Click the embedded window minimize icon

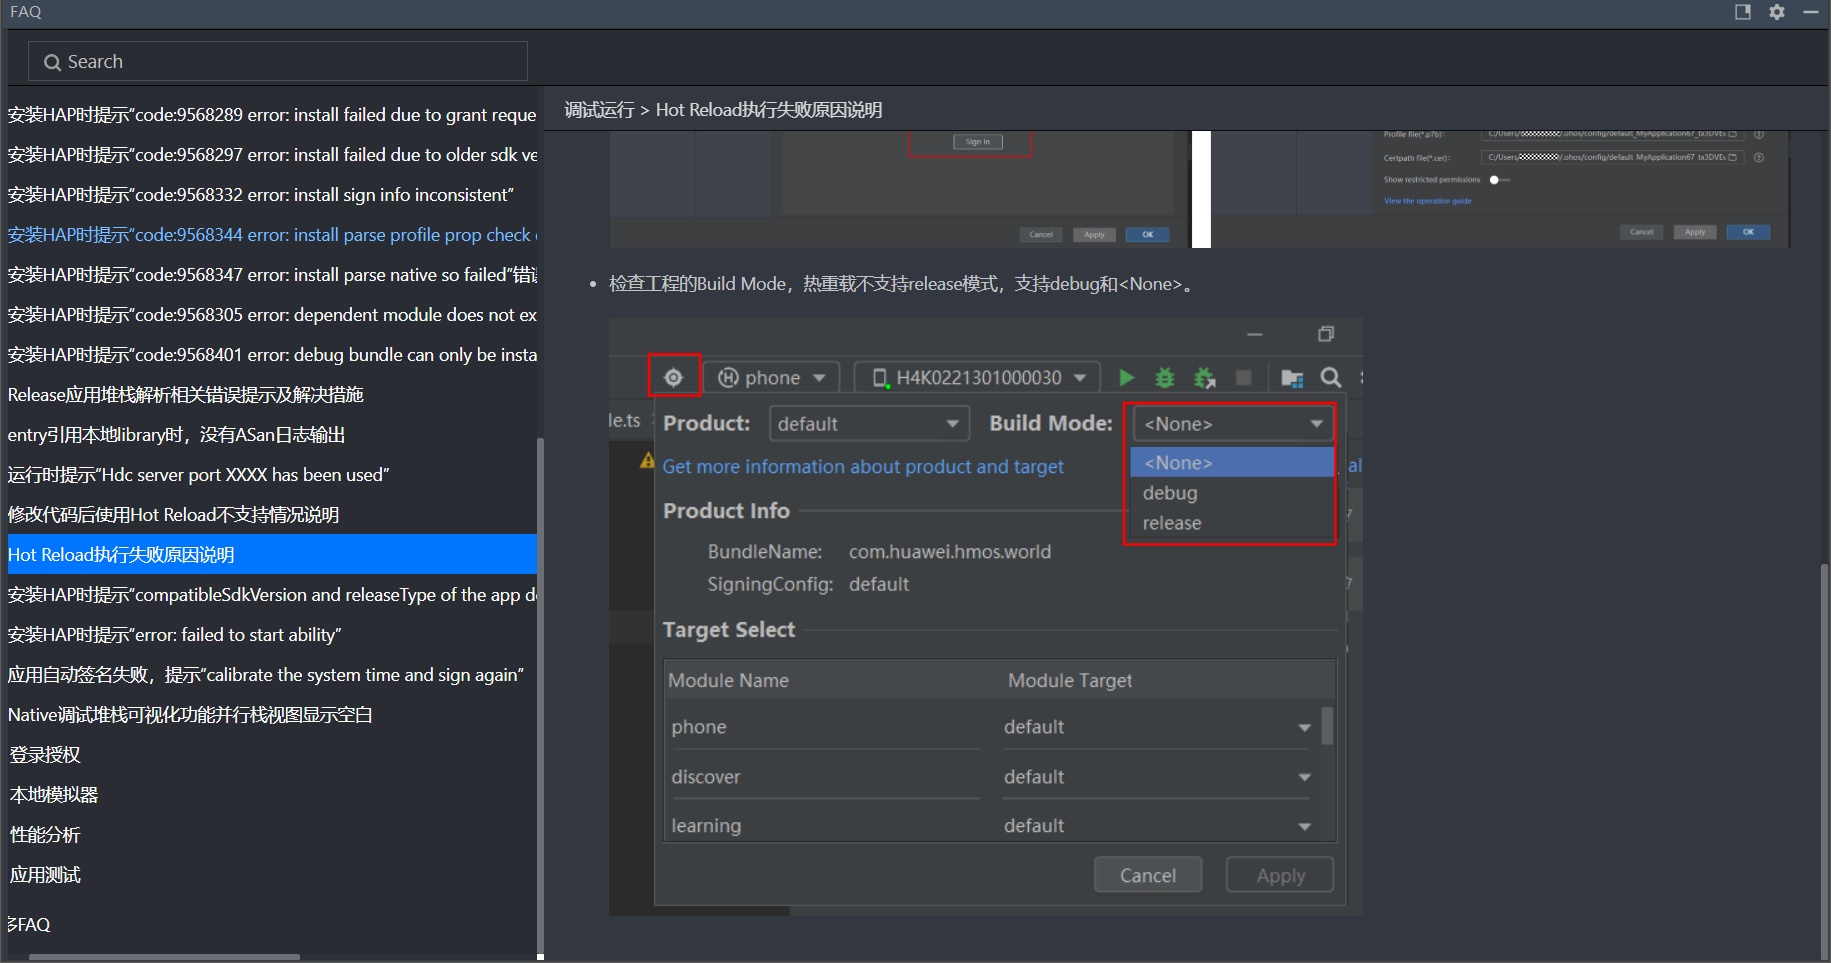[x=1255, y=334]
